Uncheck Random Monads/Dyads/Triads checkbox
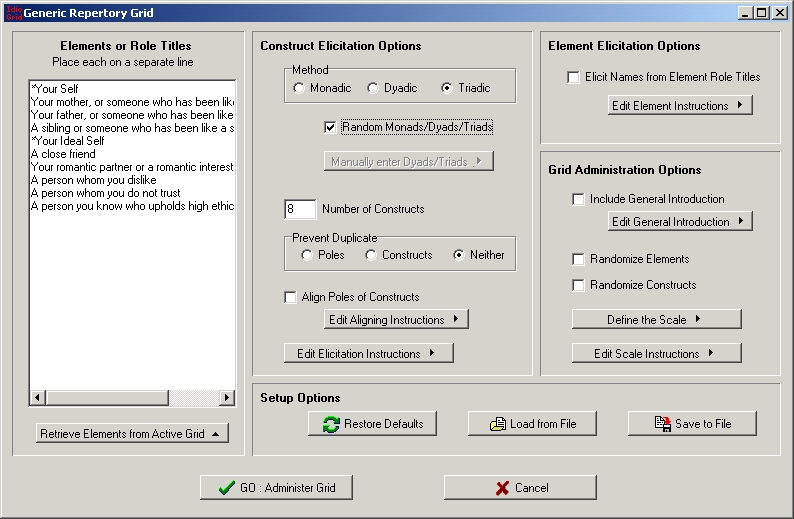794x519 pixels. tap(331, 128)
